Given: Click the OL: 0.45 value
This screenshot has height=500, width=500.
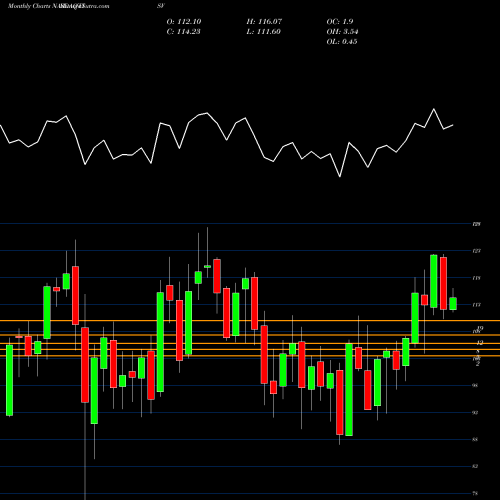Looking at the screenshot, I should [x=342, y=42].
